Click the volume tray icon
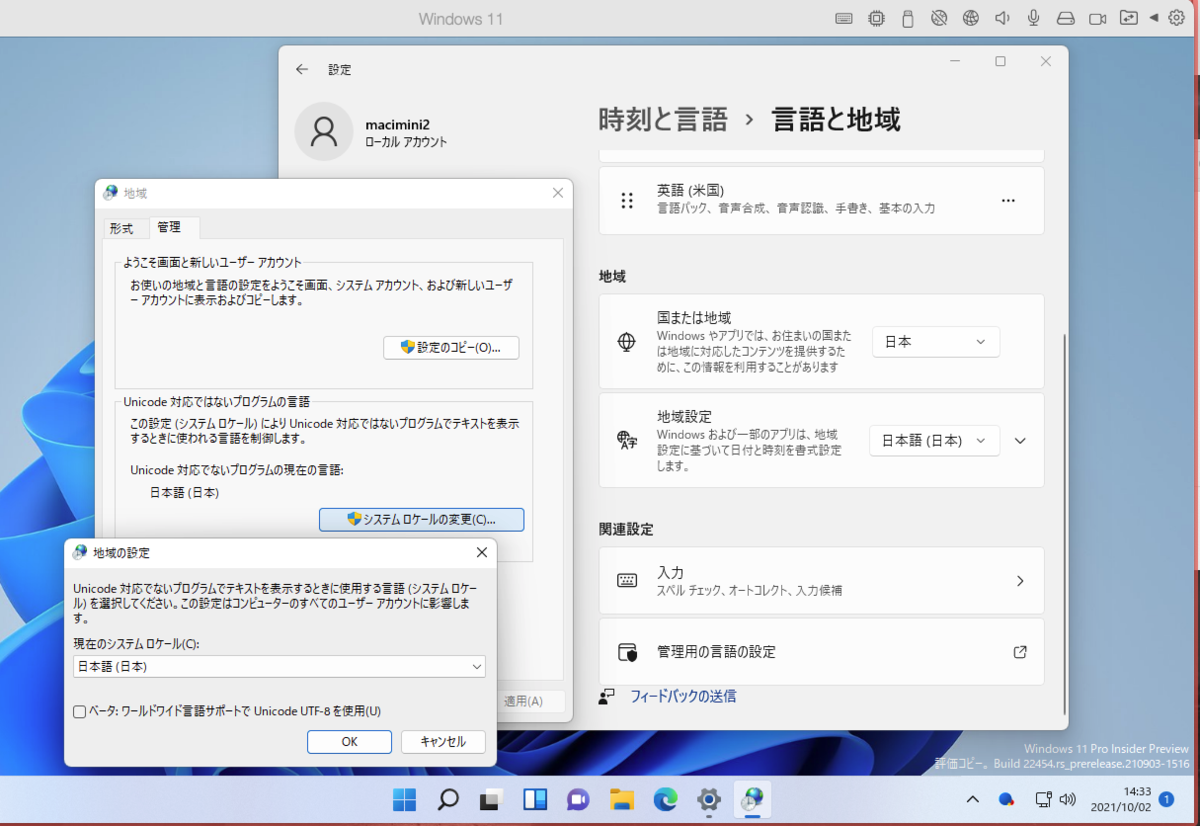The width and height of the screenshot is (1200, 826). click(1067, 799)
